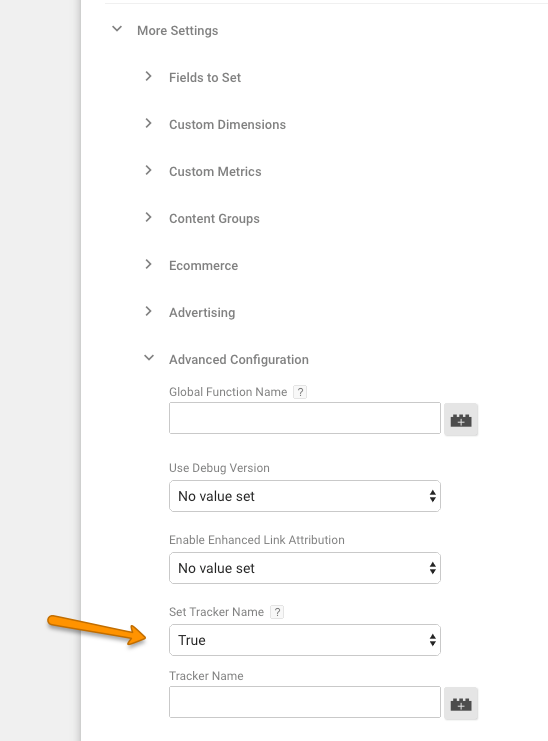Expand the Custom Metrics section
This screenshot has height=741, width=548.
[x=148, y=170]
